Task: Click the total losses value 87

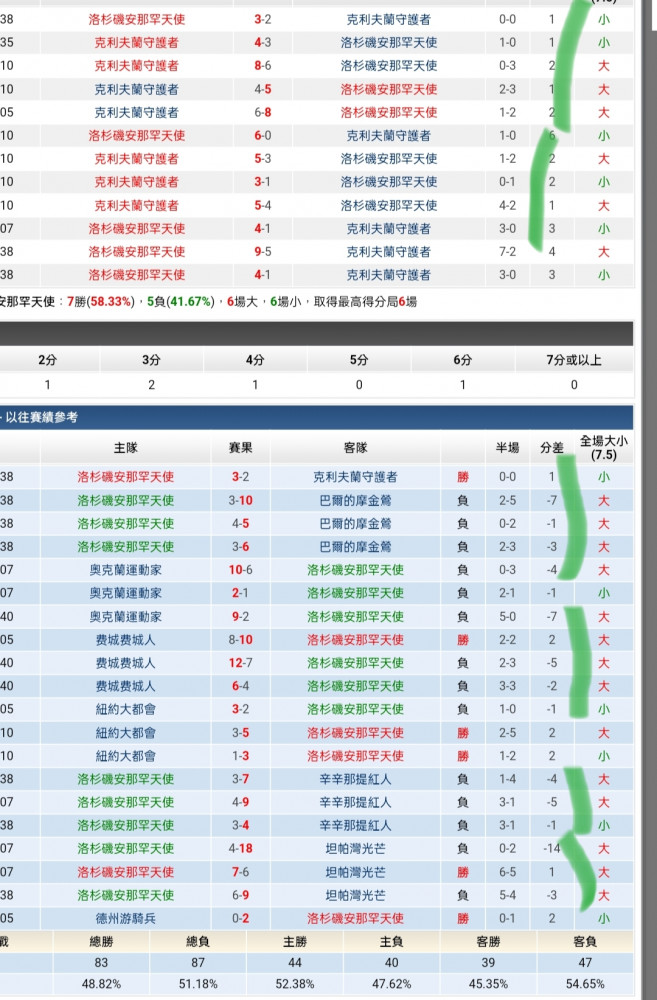Action: point(198,962)
